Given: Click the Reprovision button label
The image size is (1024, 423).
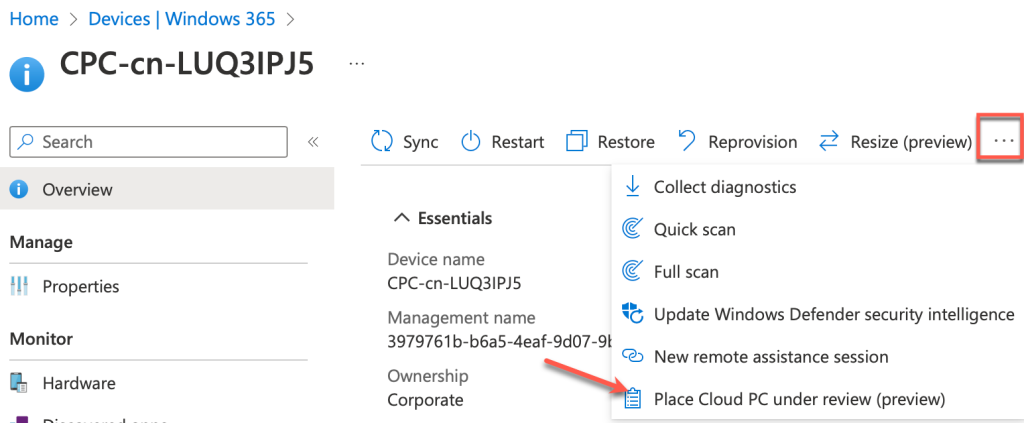Looking at the screenshot, I should pos(753,142).
